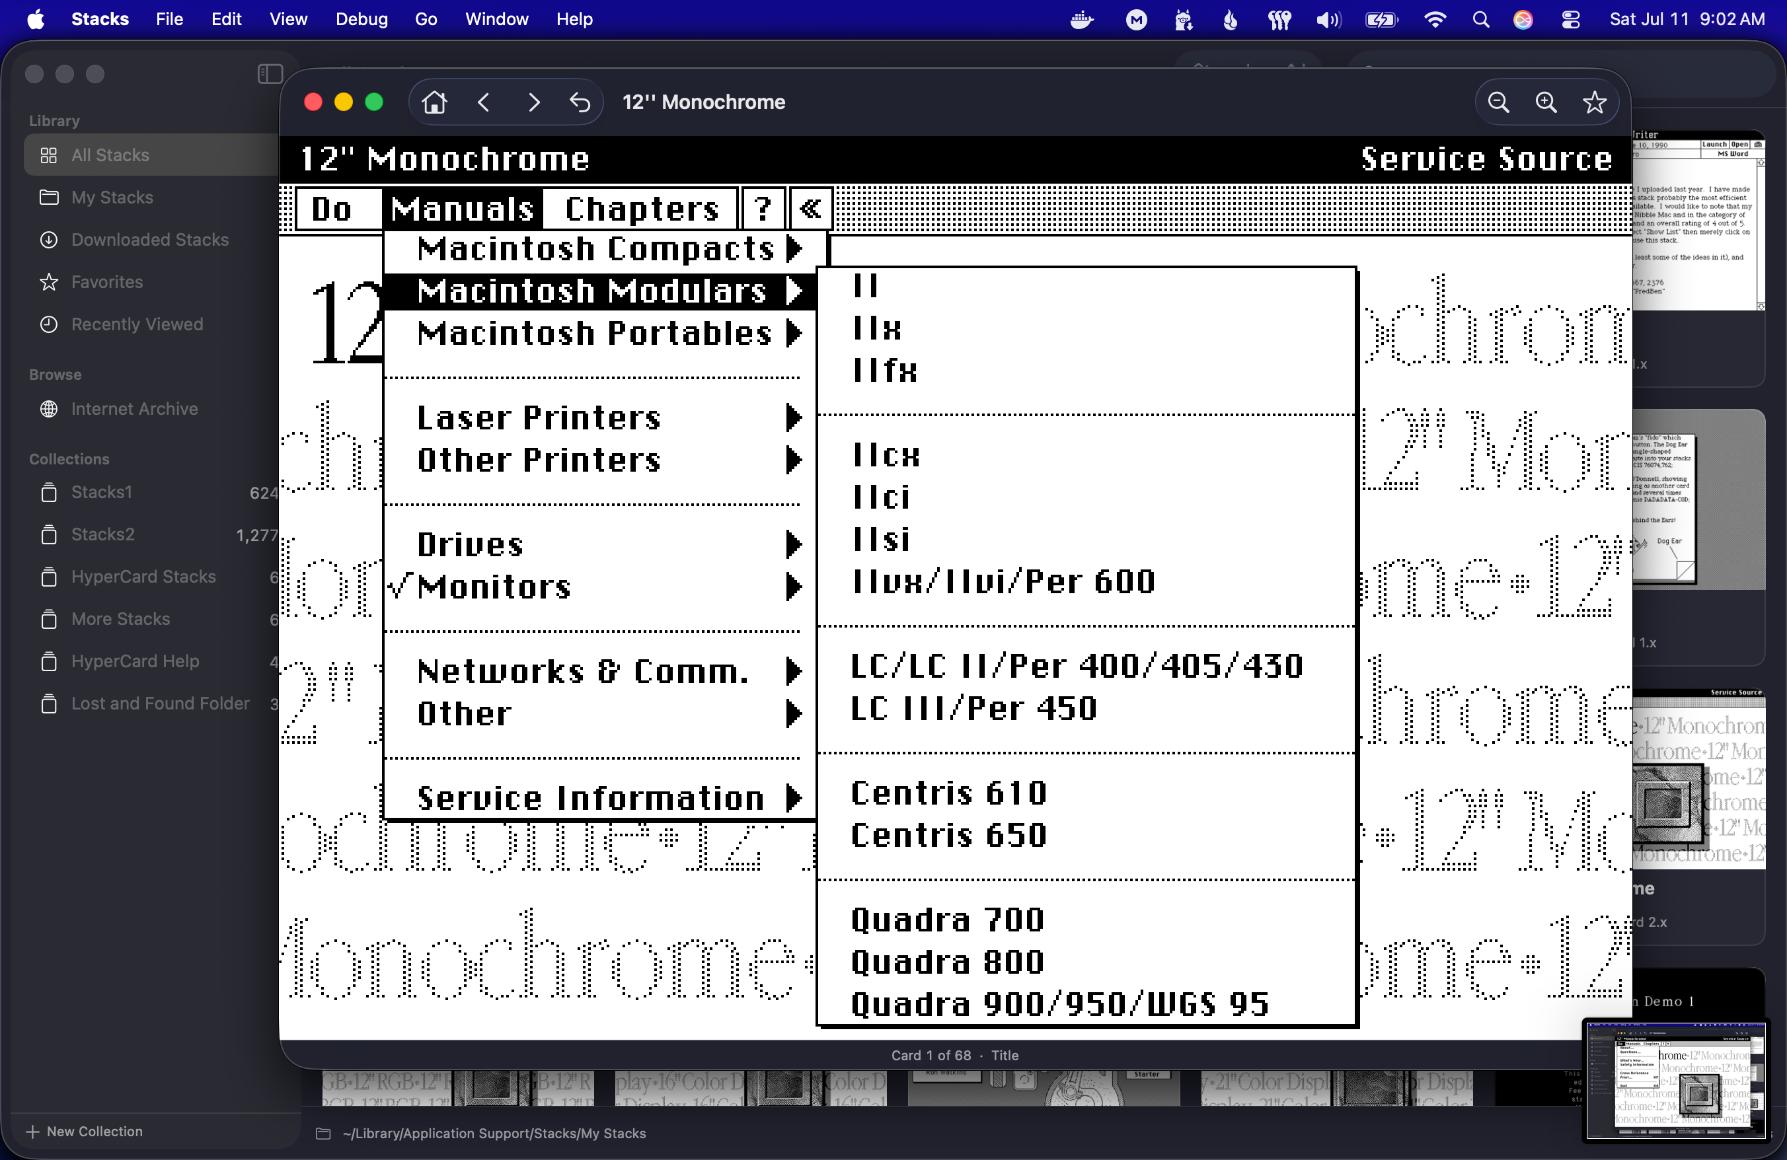
Task: Select the IIsi manual entry
Action: (x=1087, y=540)
